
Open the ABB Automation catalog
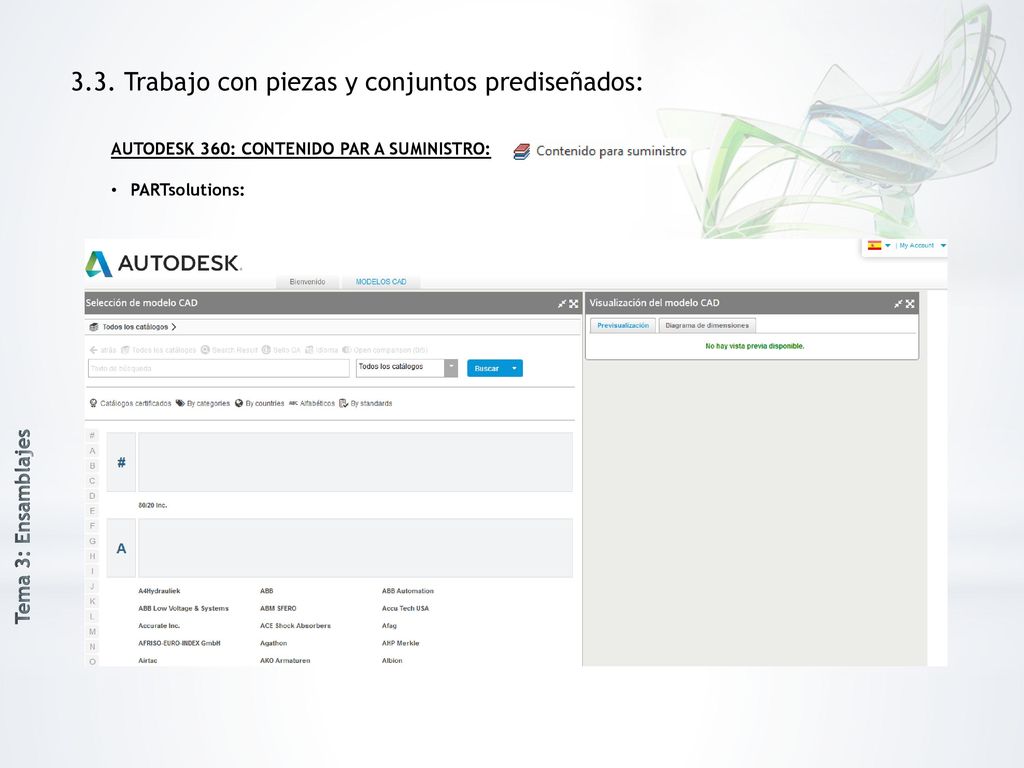pos(408,591)
